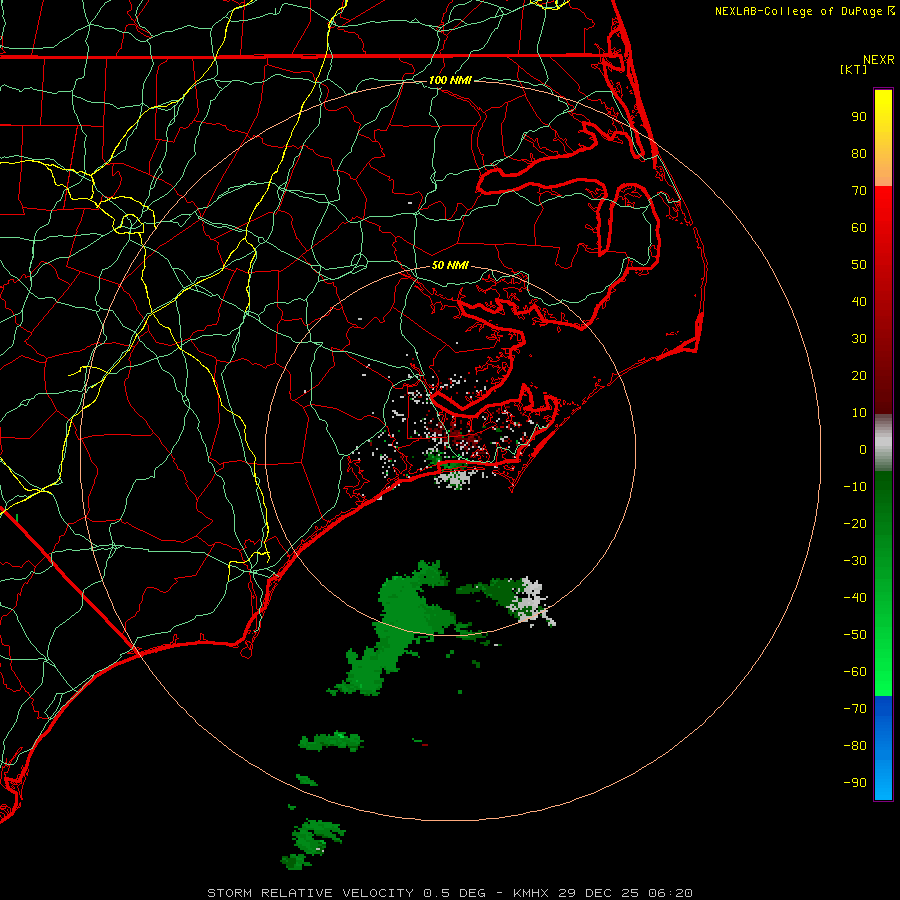
Task: Click the NEXR label at top right
Action: [x=879, y=60]
